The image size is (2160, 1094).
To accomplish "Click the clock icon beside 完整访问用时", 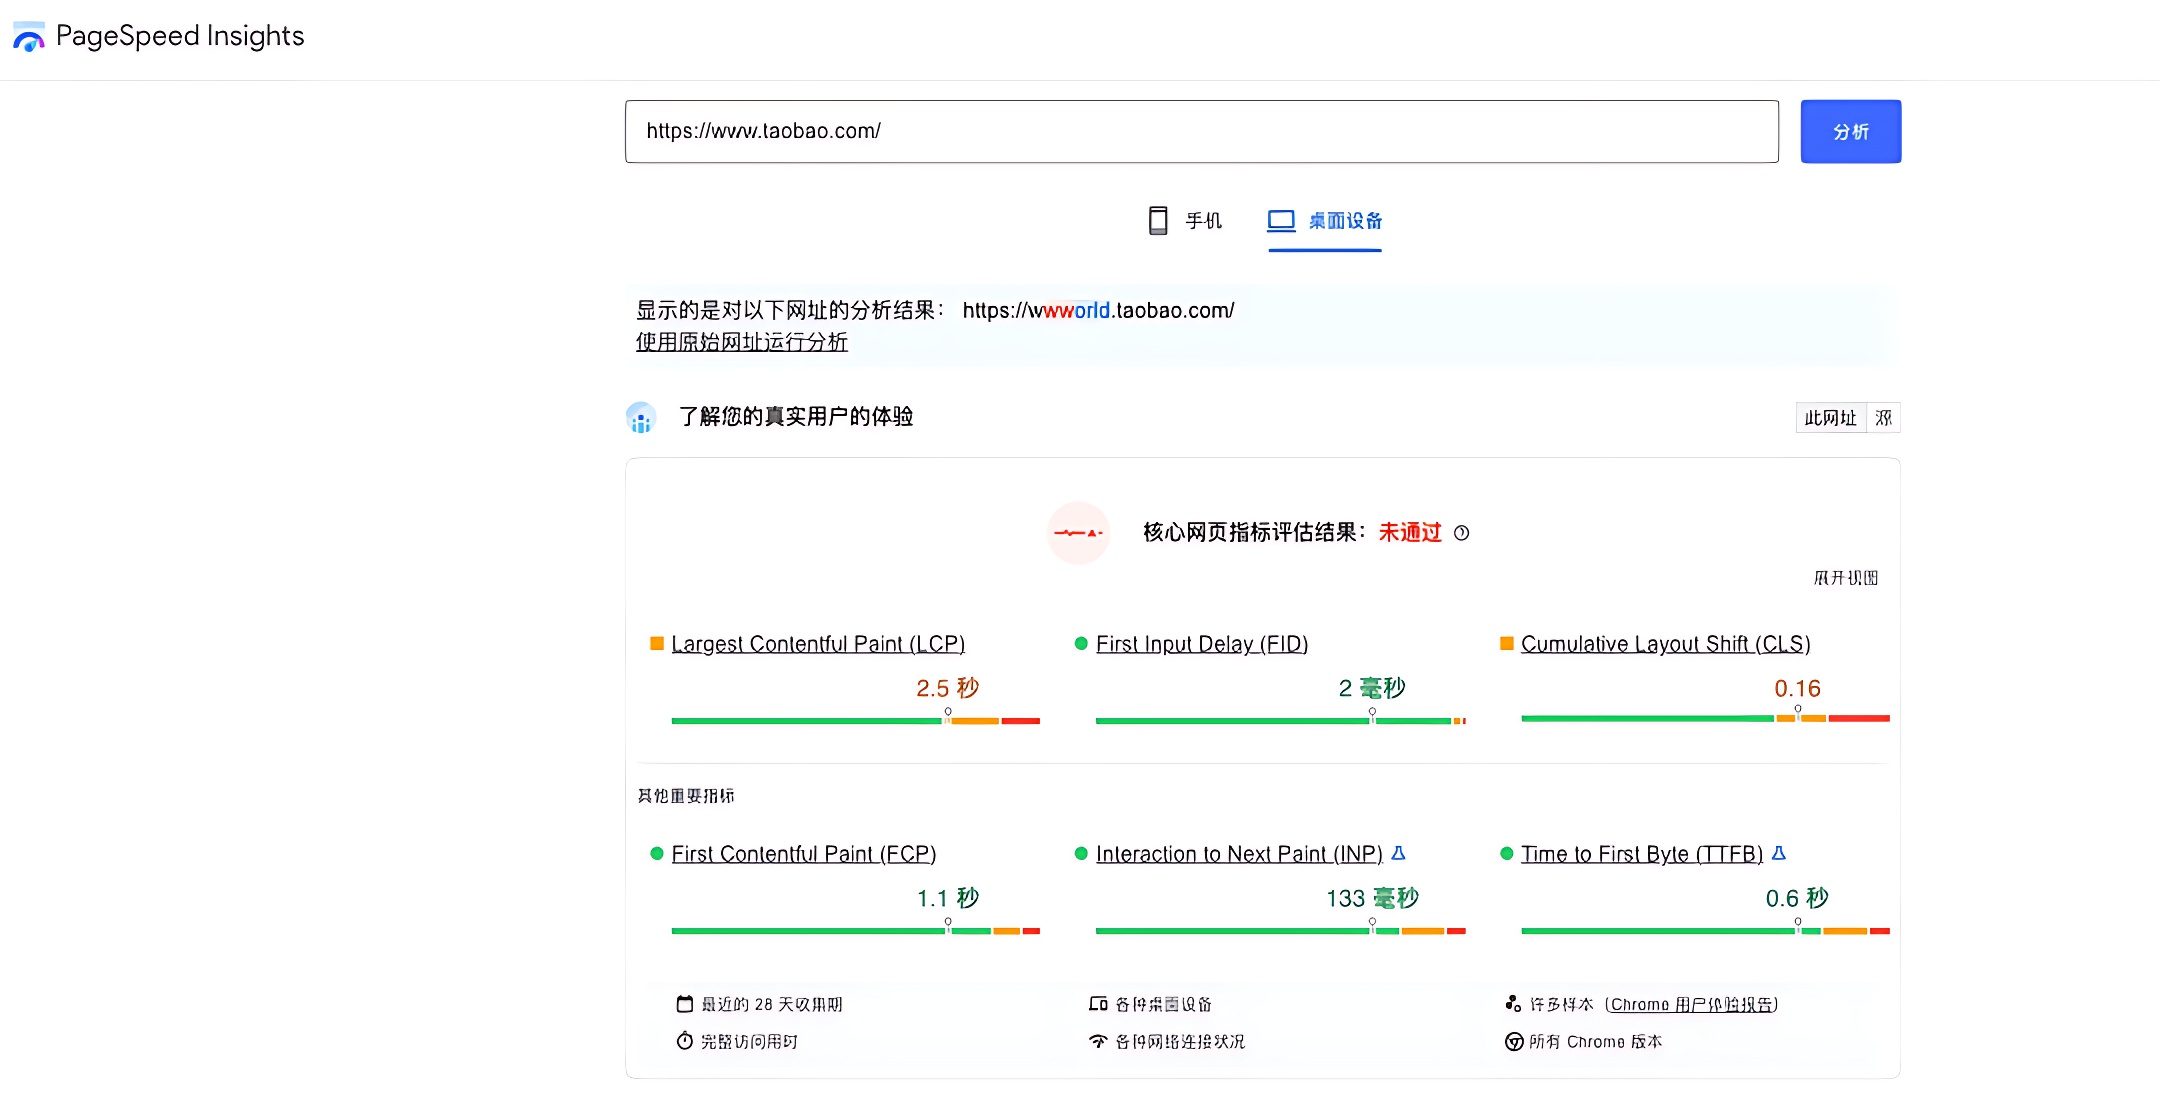I will (x=684, y=1041).
